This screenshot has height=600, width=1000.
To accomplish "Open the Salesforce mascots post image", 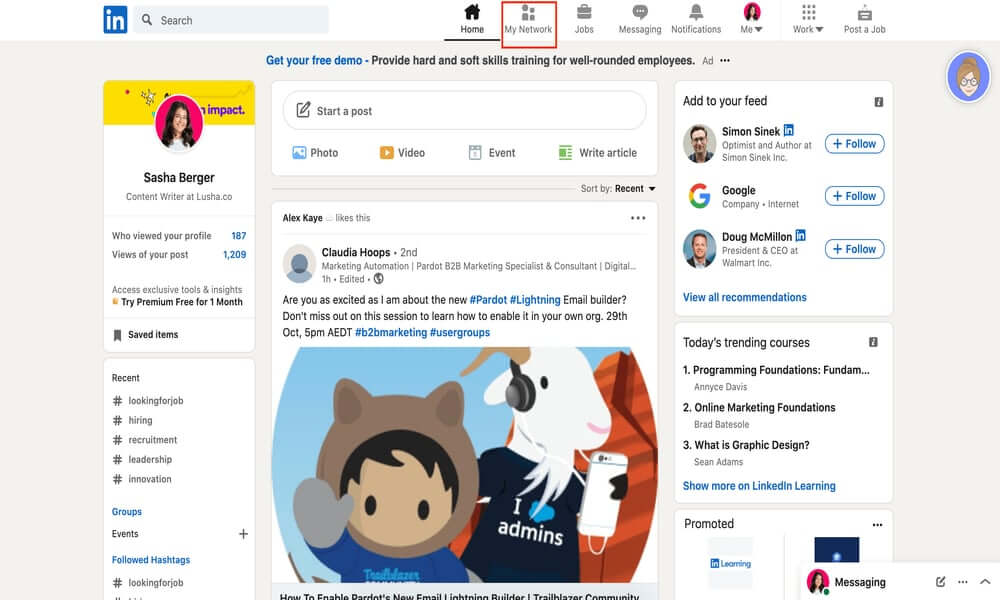I will pos(464,464).
